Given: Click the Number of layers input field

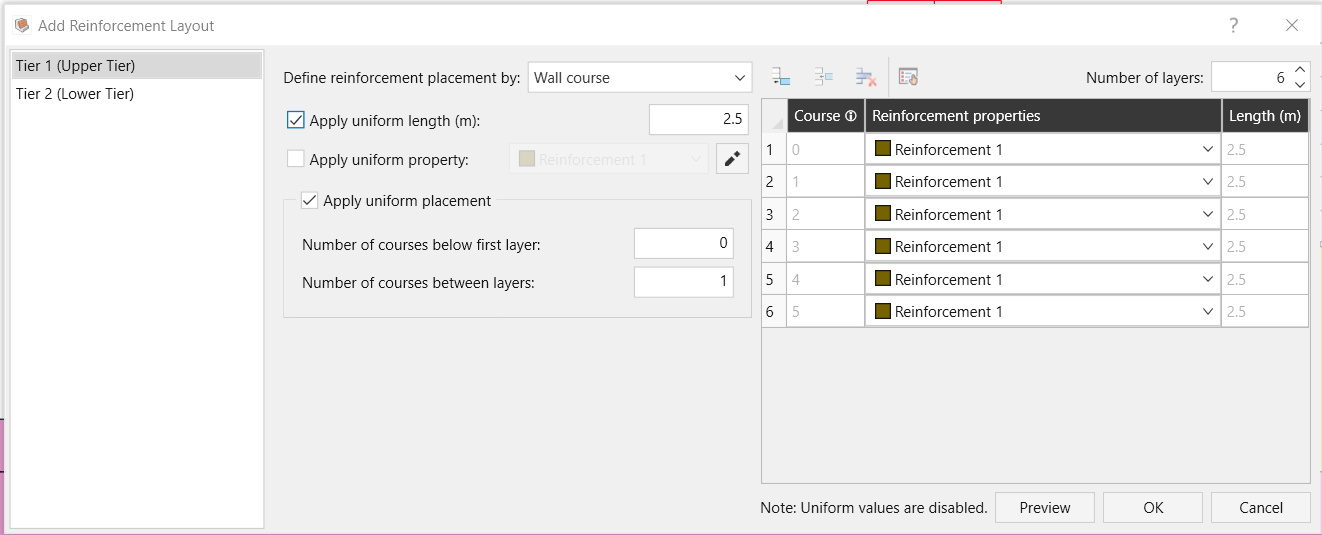Looking at the screenshot, I should tap(1250, 77).
